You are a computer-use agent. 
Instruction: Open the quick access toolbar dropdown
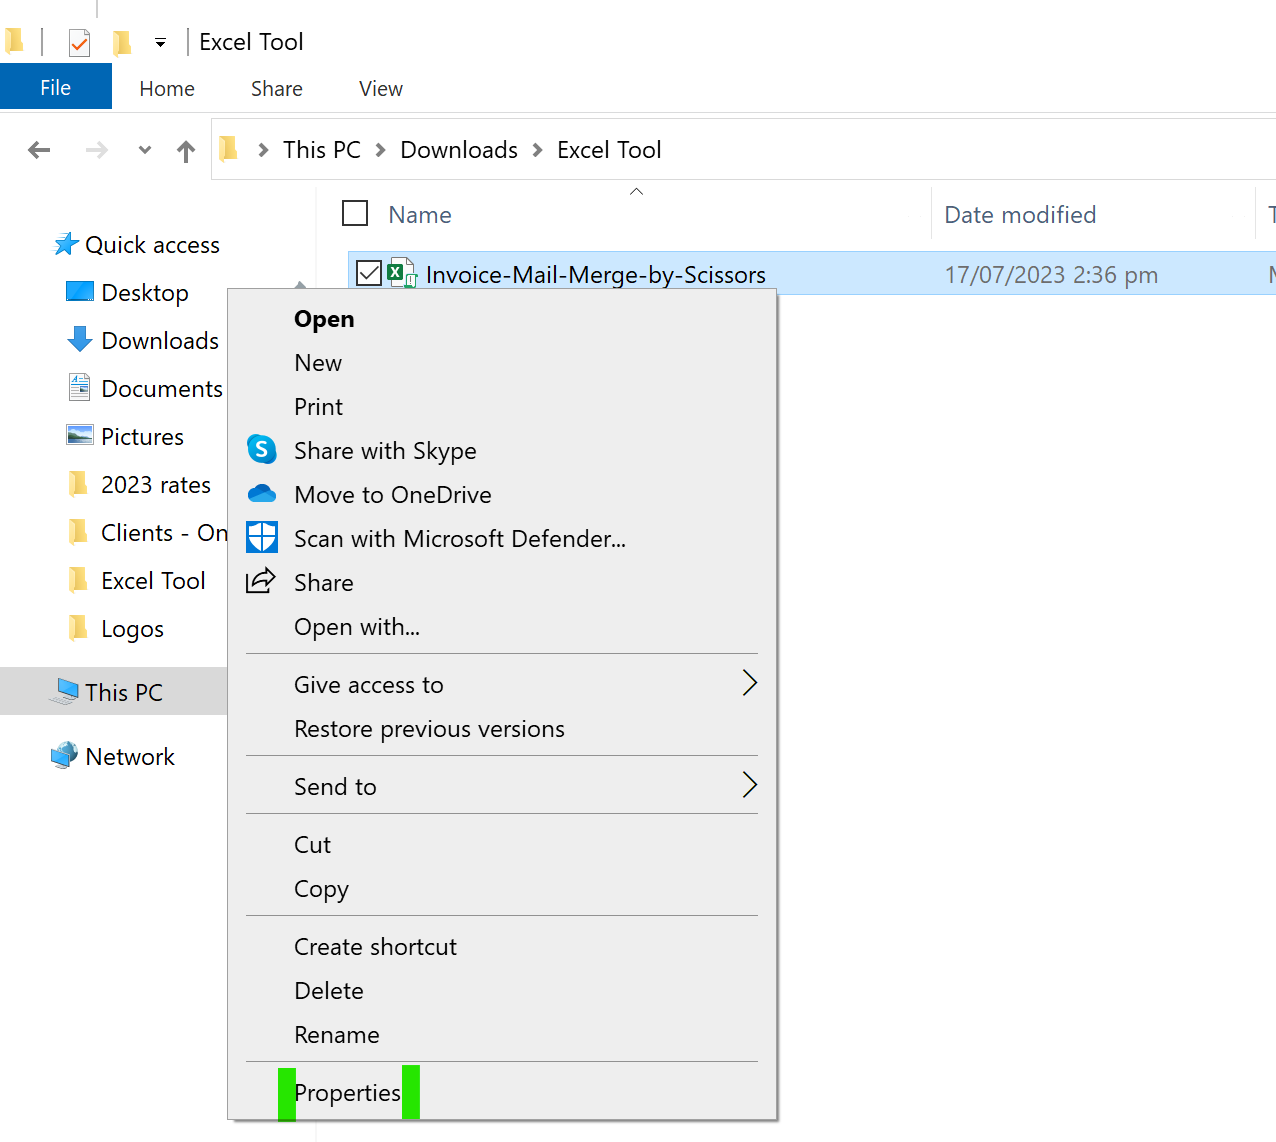(160, 42)
